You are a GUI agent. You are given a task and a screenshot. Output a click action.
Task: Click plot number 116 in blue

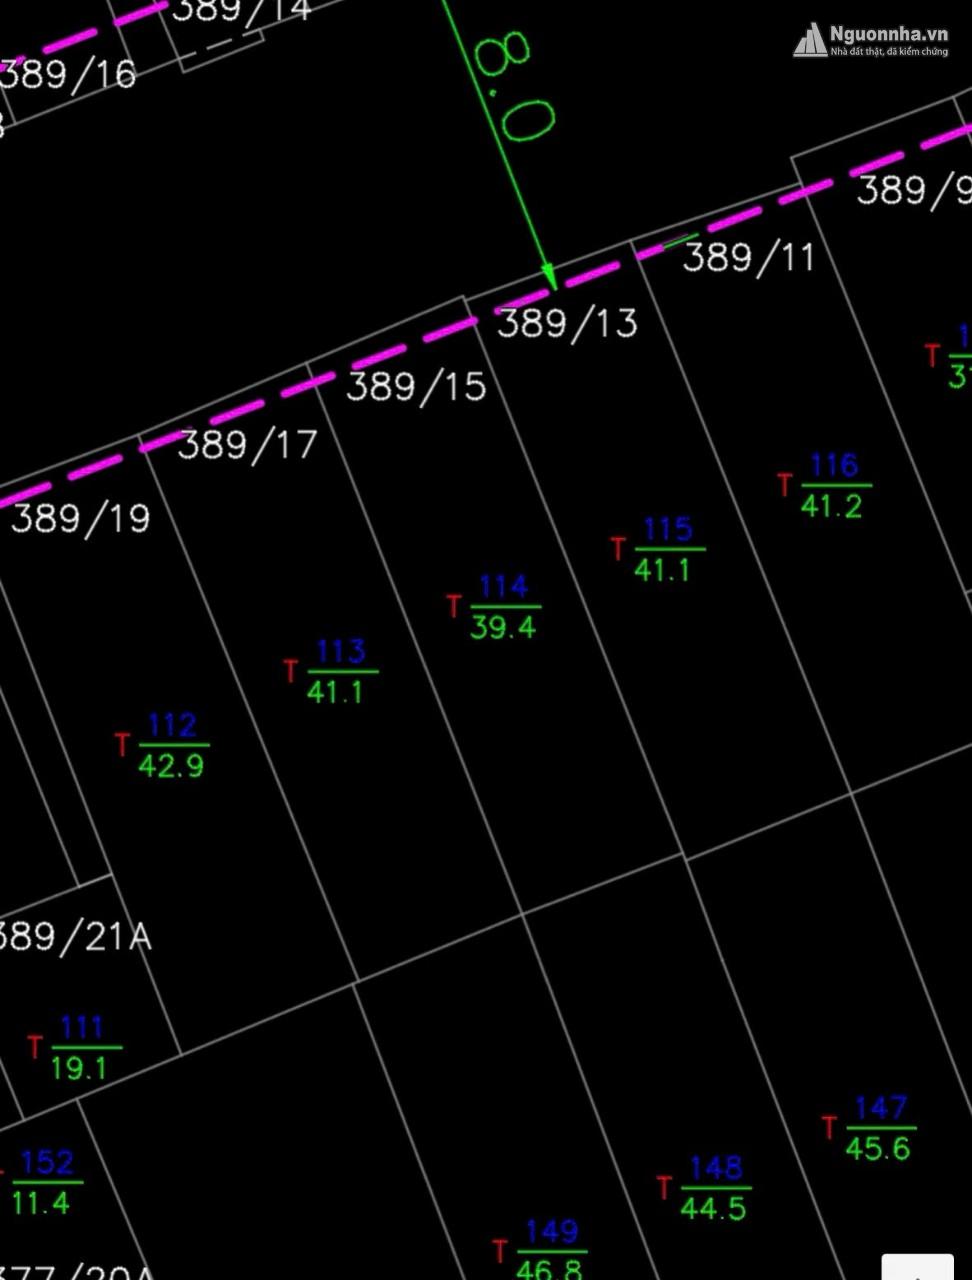coord(834,465)
